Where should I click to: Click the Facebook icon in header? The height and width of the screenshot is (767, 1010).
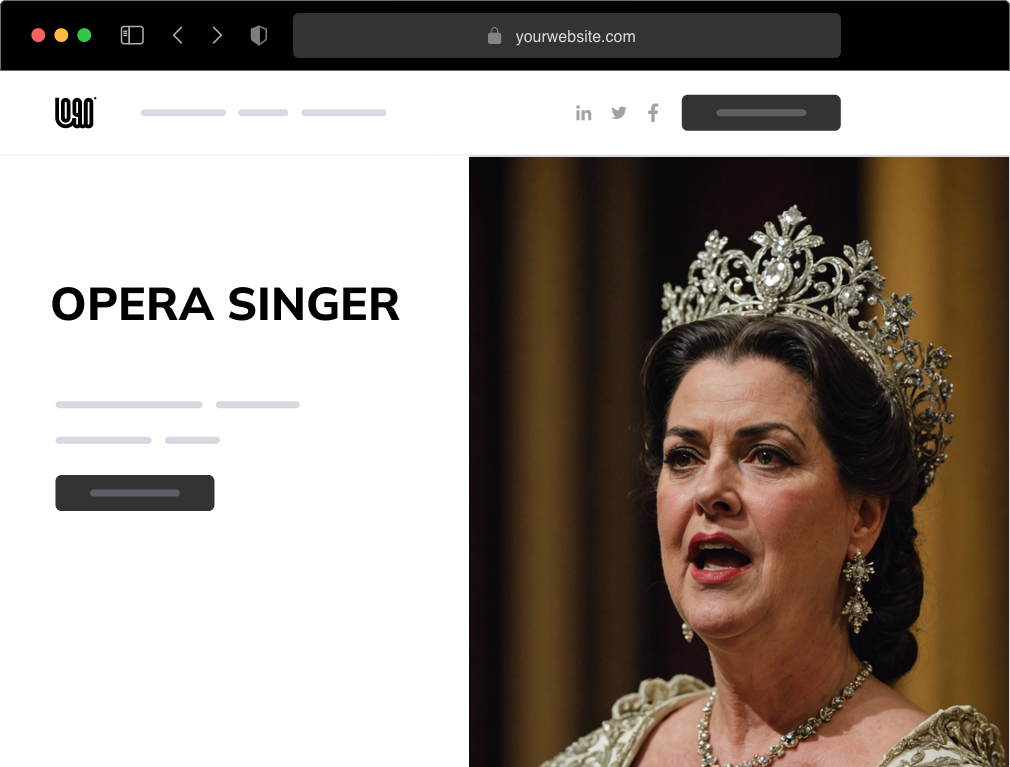653,113
